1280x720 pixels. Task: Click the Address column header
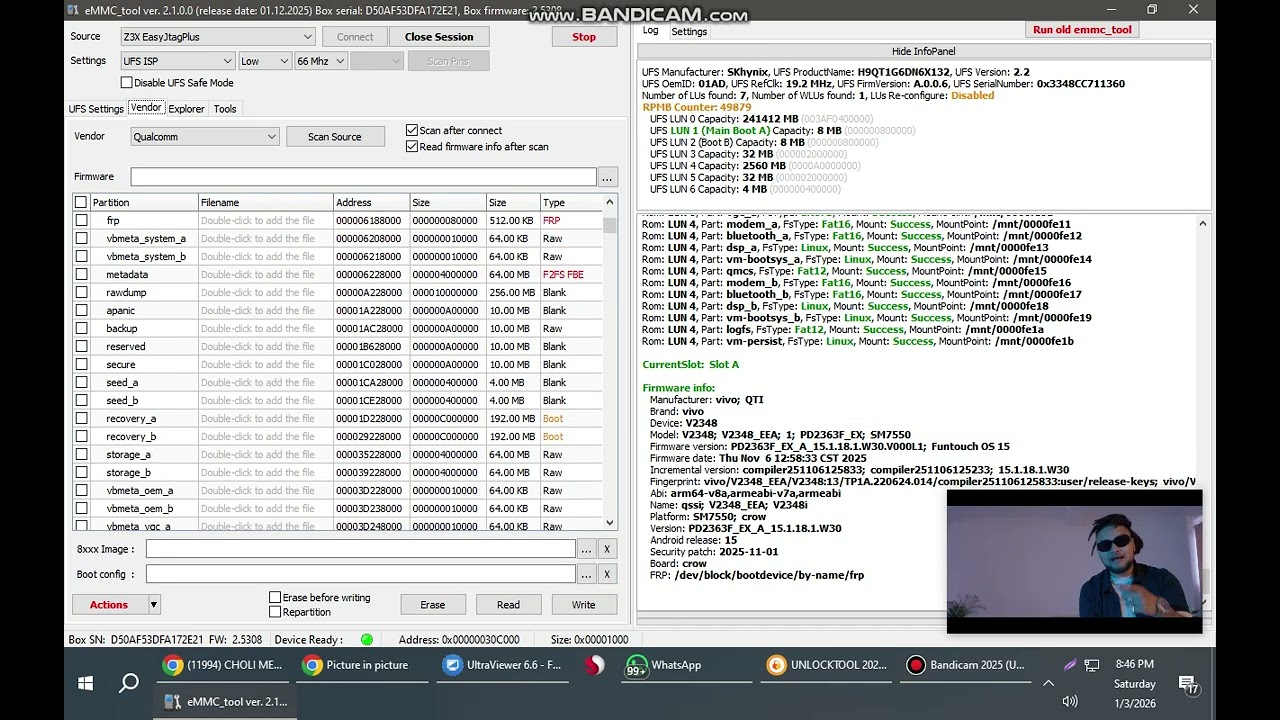(371, 202)
